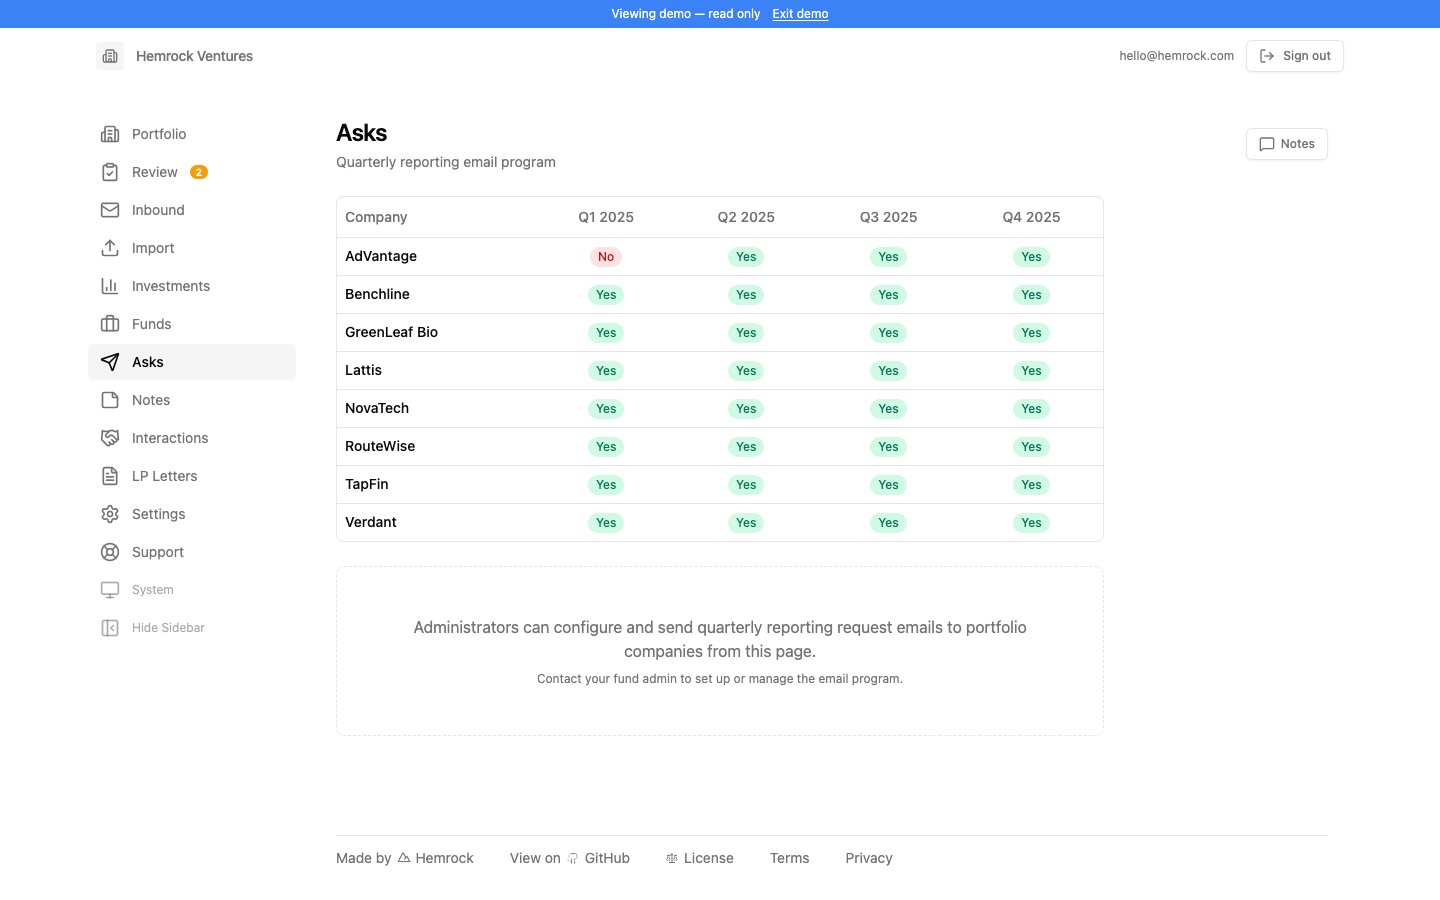
Task: Click the Hemrock Ventures building logo icon
Action: coord(110,56)
